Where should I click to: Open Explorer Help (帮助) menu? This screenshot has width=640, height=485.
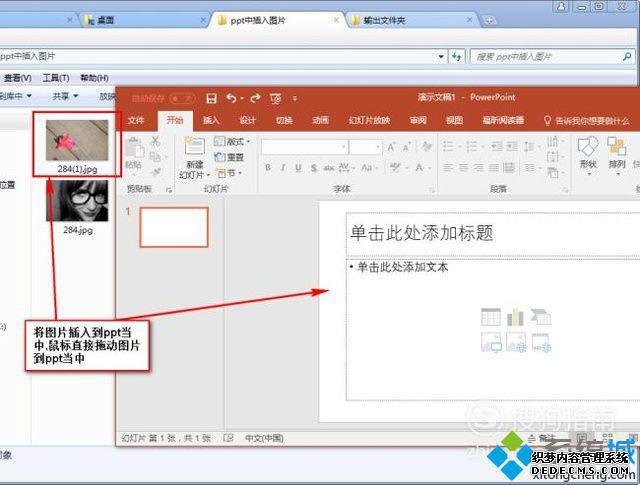coord(94,78)
